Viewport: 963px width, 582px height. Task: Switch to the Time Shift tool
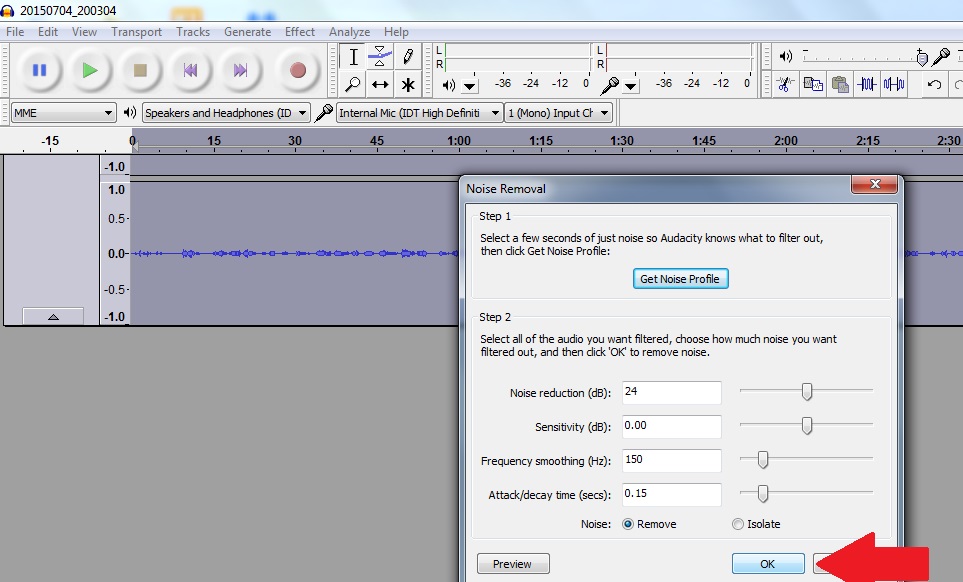pyautogui.click(x=380, y=84)
